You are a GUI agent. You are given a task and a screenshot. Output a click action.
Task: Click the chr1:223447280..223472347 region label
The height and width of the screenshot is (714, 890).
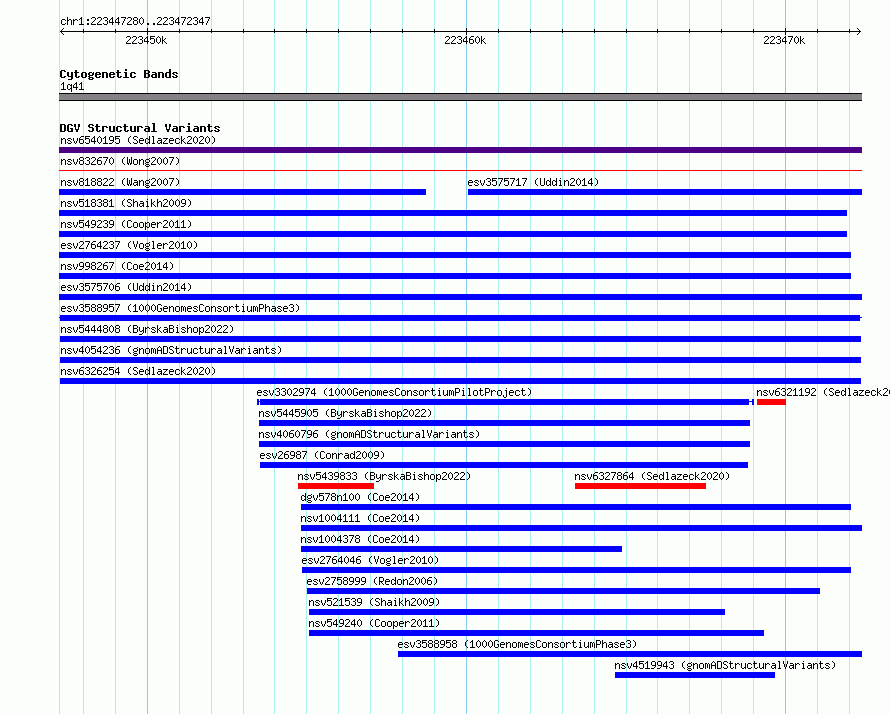point(135,21)
